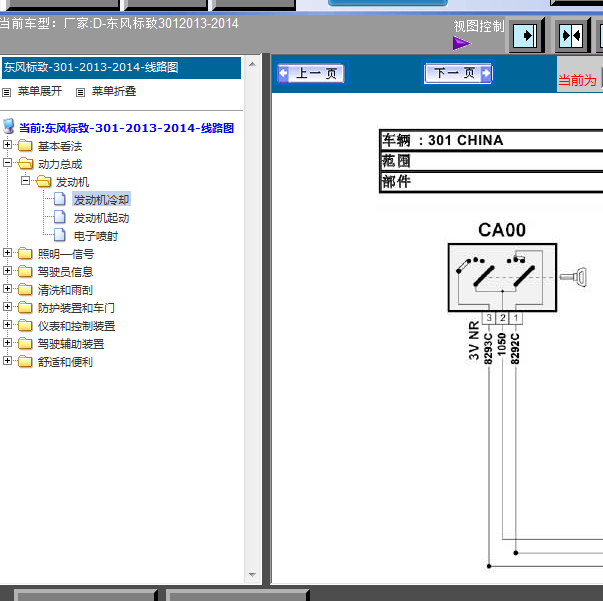The image size is (603, 601).
Task: Click the CA00 ignition switch component
Action: 502,277
